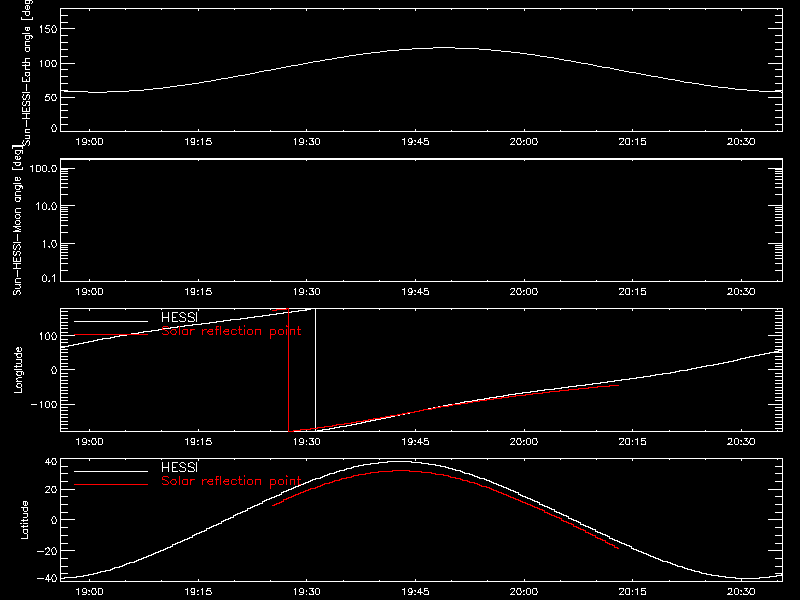Screen dimensions: 800x600
Task: Click 19:00 tick under Earth angle plot
Action: coord(89,142)
